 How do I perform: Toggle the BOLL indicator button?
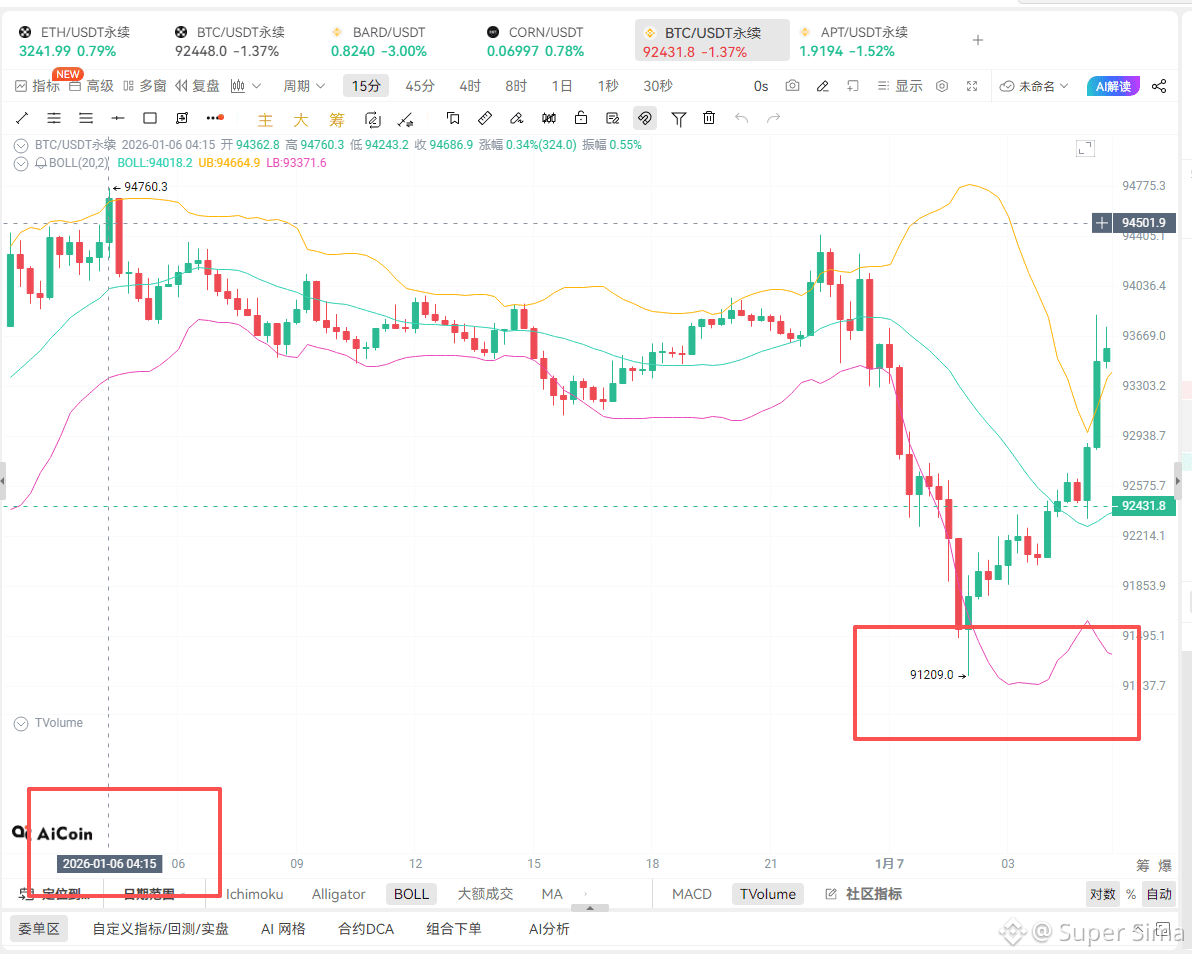tap(411, 895)
